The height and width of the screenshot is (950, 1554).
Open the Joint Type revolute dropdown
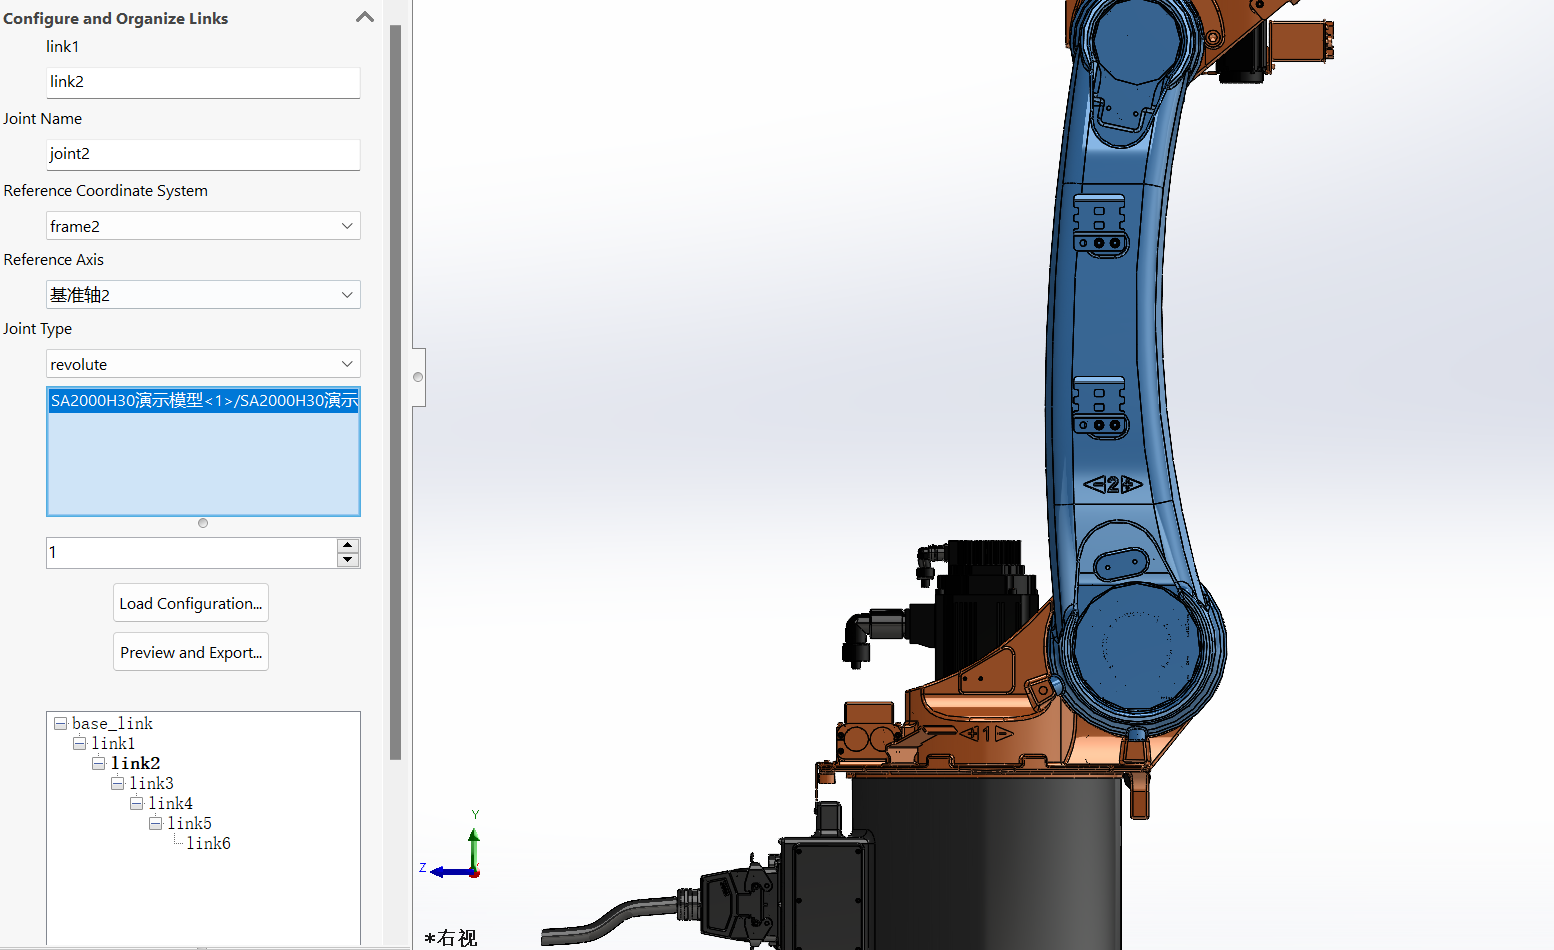(x=346, y=364)
